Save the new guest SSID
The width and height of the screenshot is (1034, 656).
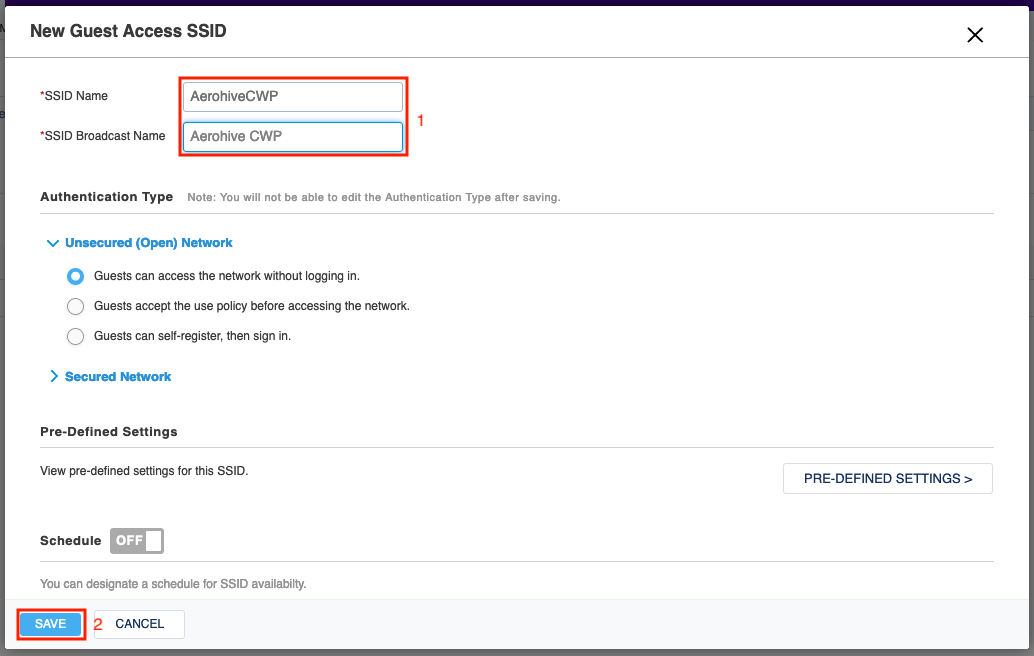(50, 624)
